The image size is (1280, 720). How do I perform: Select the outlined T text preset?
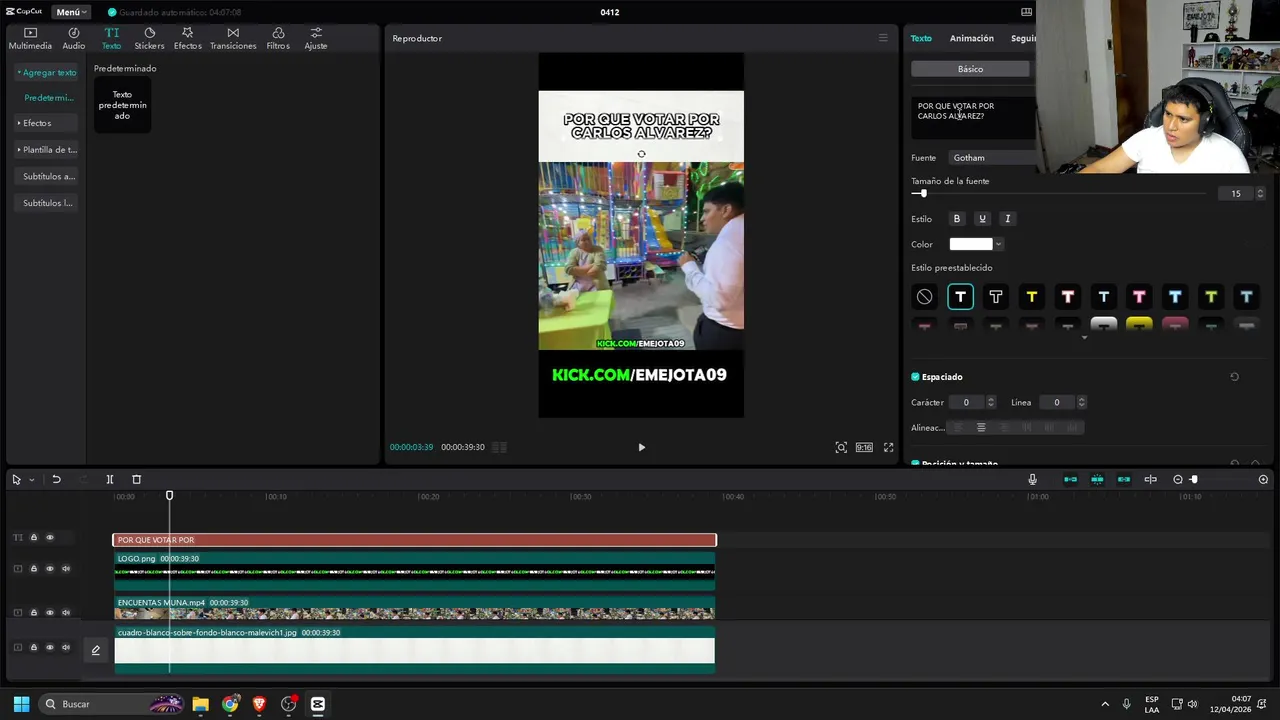pos(996,297)
